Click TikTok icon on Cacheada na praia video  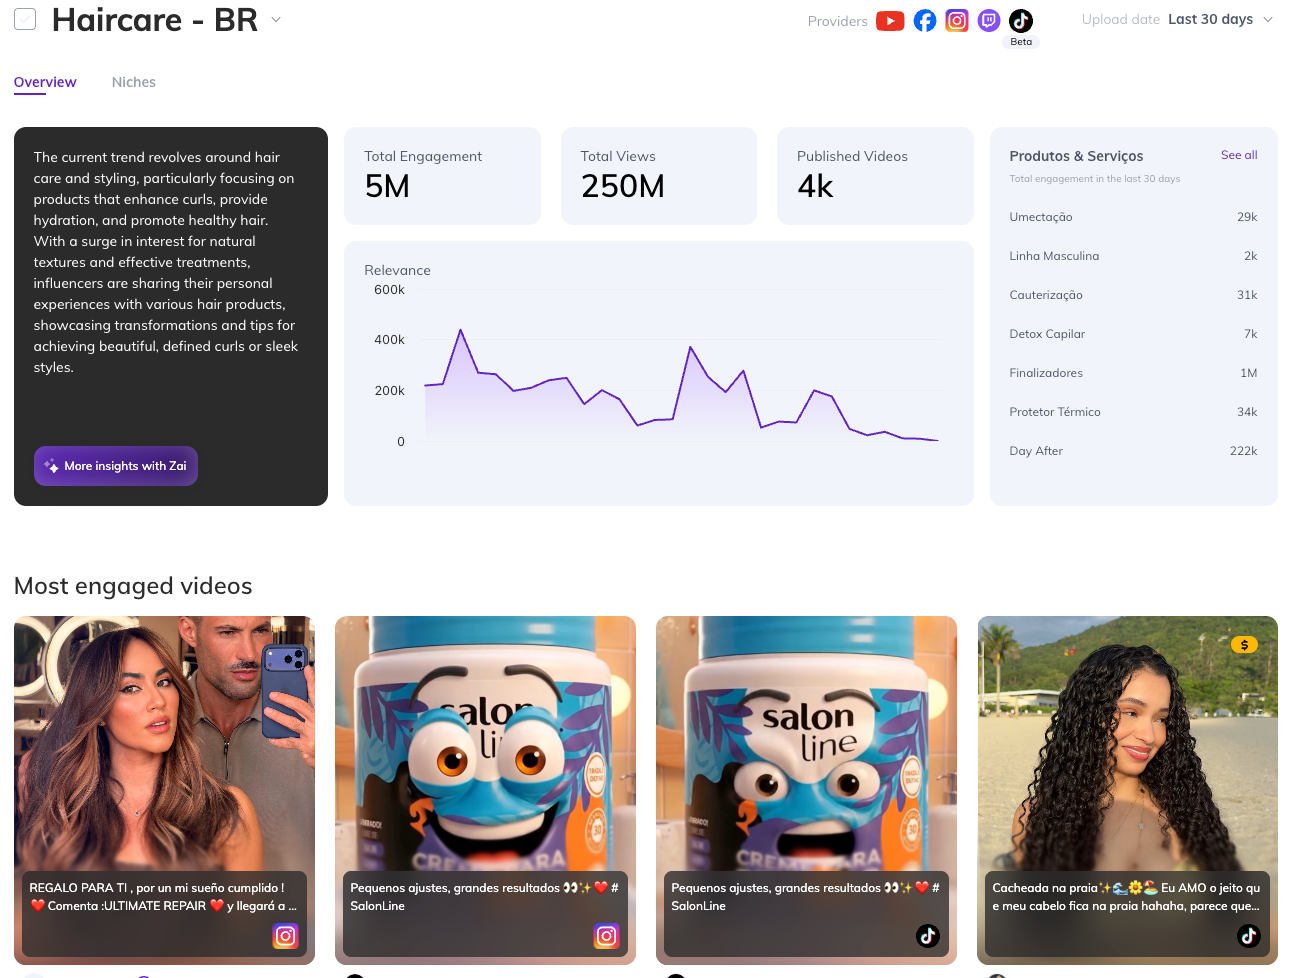[x=1248, y=936]
